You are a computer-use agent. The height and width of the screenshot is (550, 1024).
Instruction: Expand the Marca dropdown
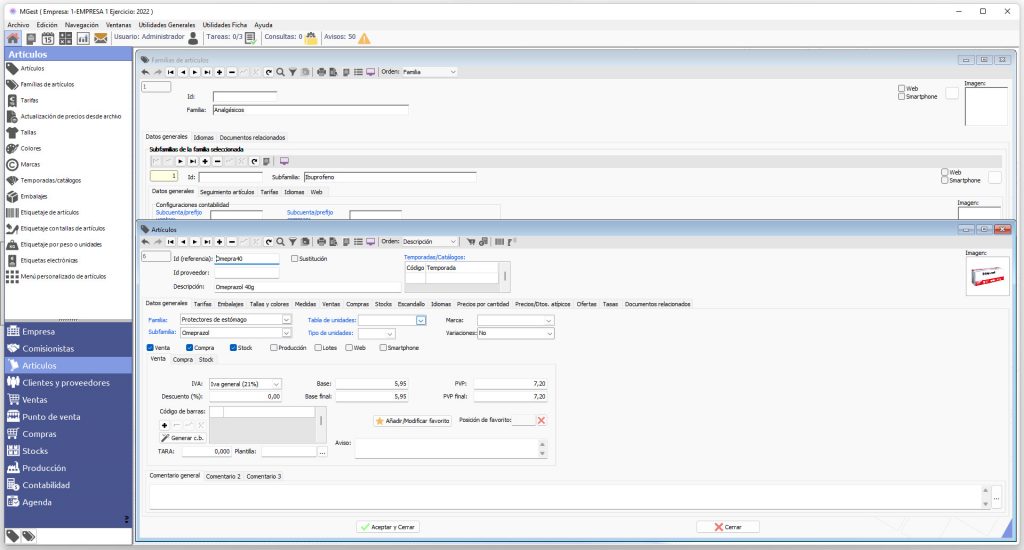point(549,320)
